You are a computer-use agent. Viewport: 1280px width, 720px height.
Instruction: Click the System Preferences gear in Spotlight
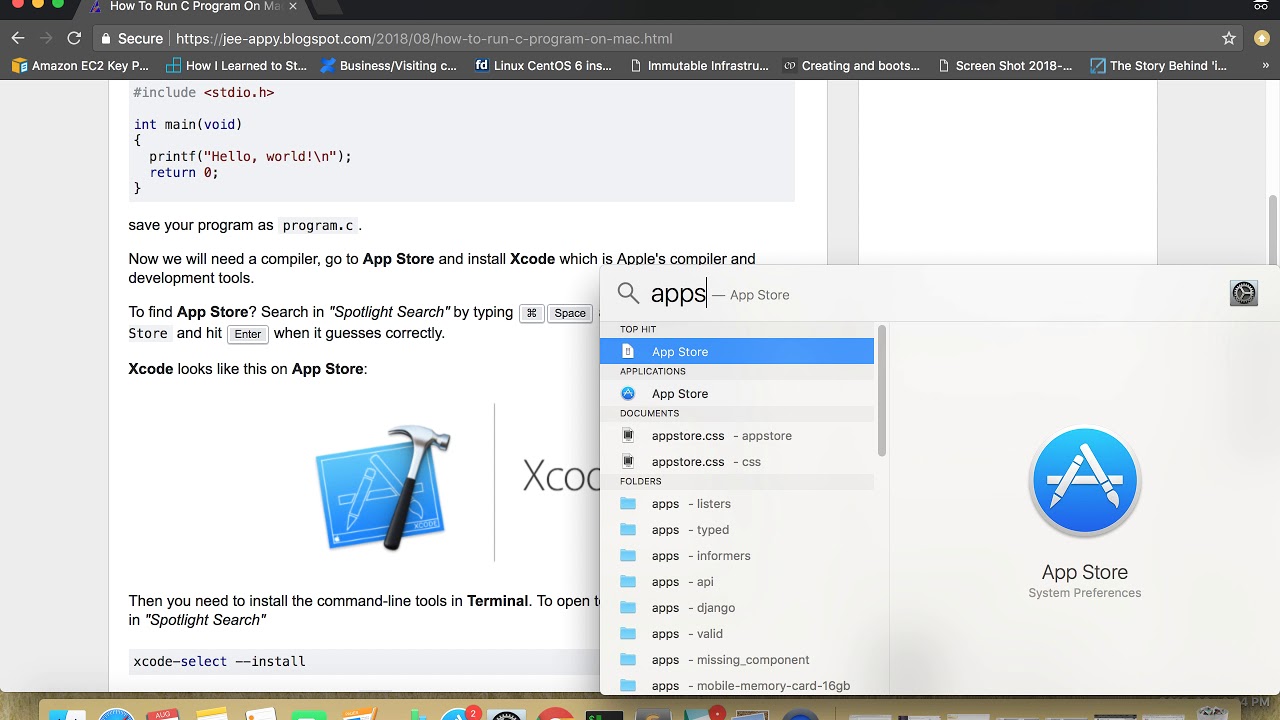click(1244, 293)
